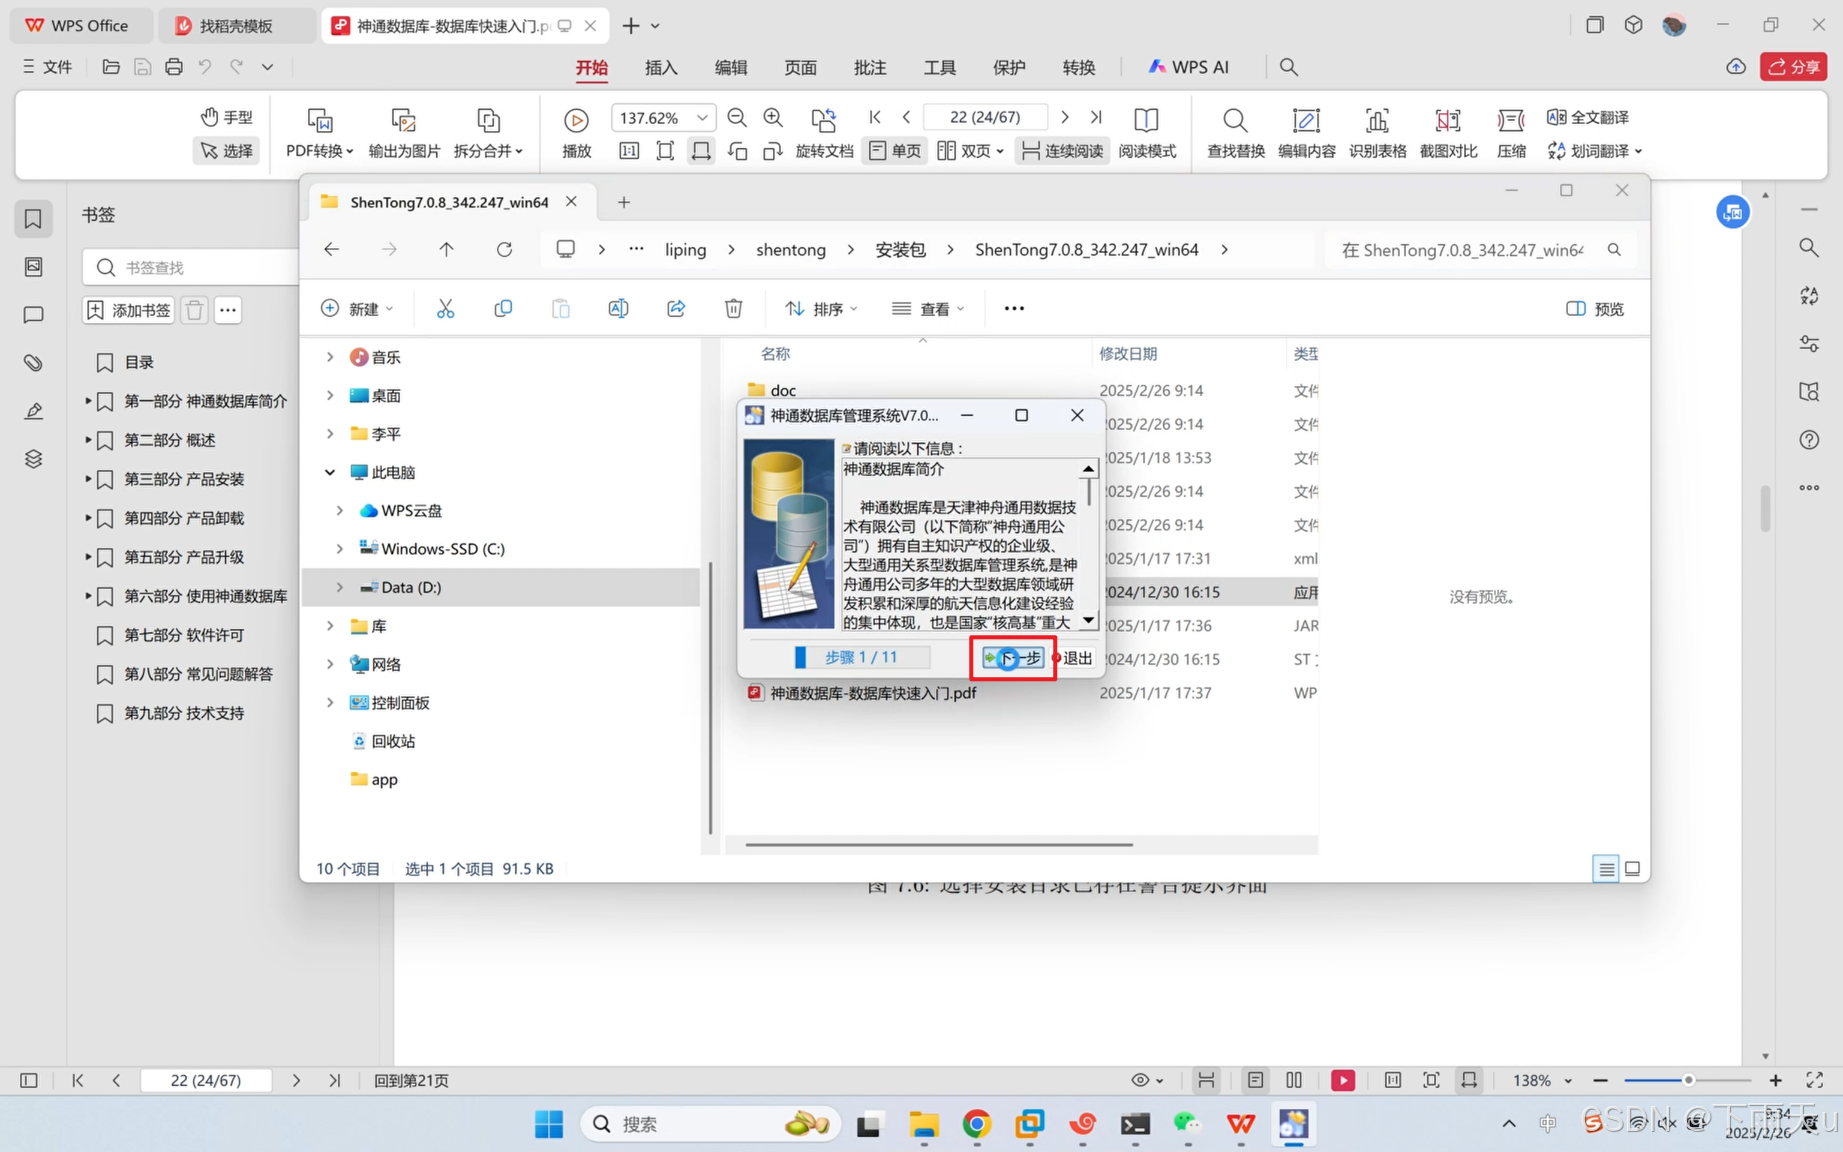Viewport: 1843px width, 1152px height.
Task: Adjust zoom slider in WPS status bar
Action: tap(1688, 1080)
